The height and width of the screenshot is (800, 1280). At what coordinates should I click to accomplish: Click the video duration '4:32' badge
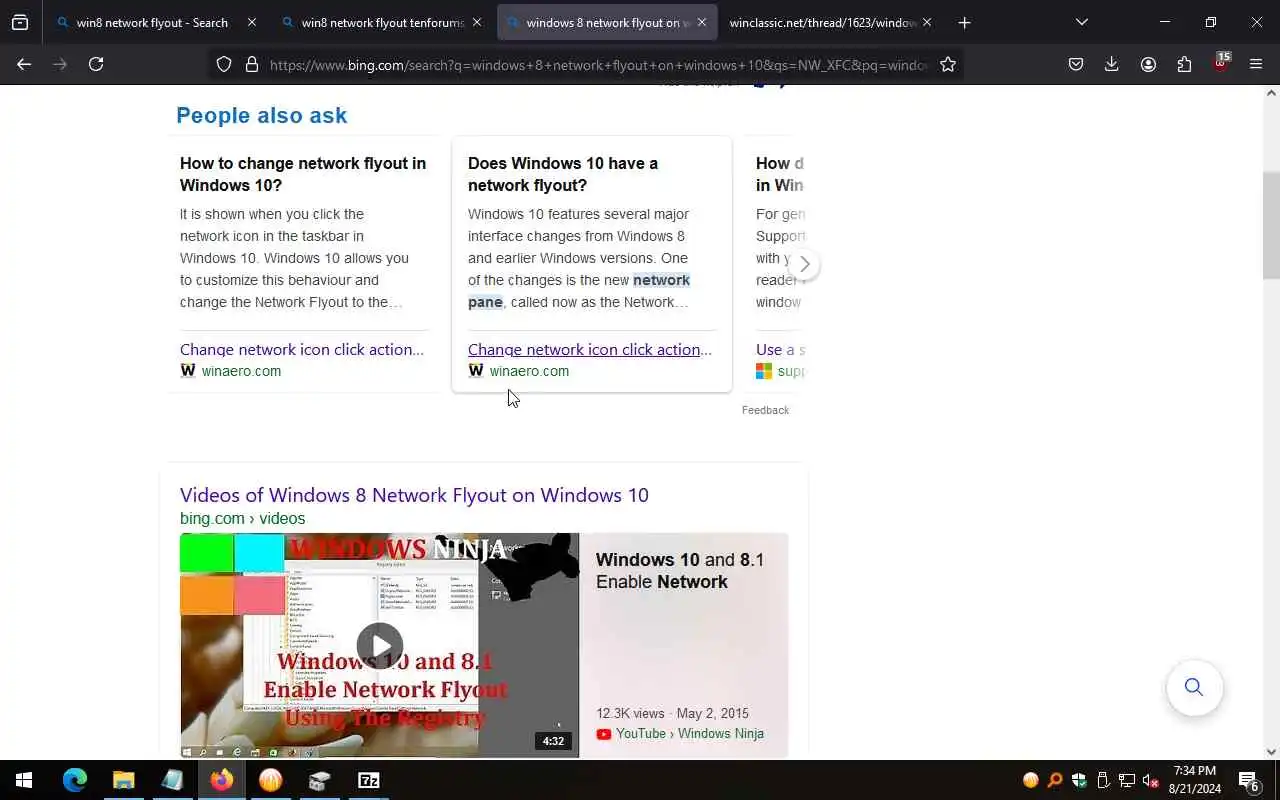click(x=553, y=741)
